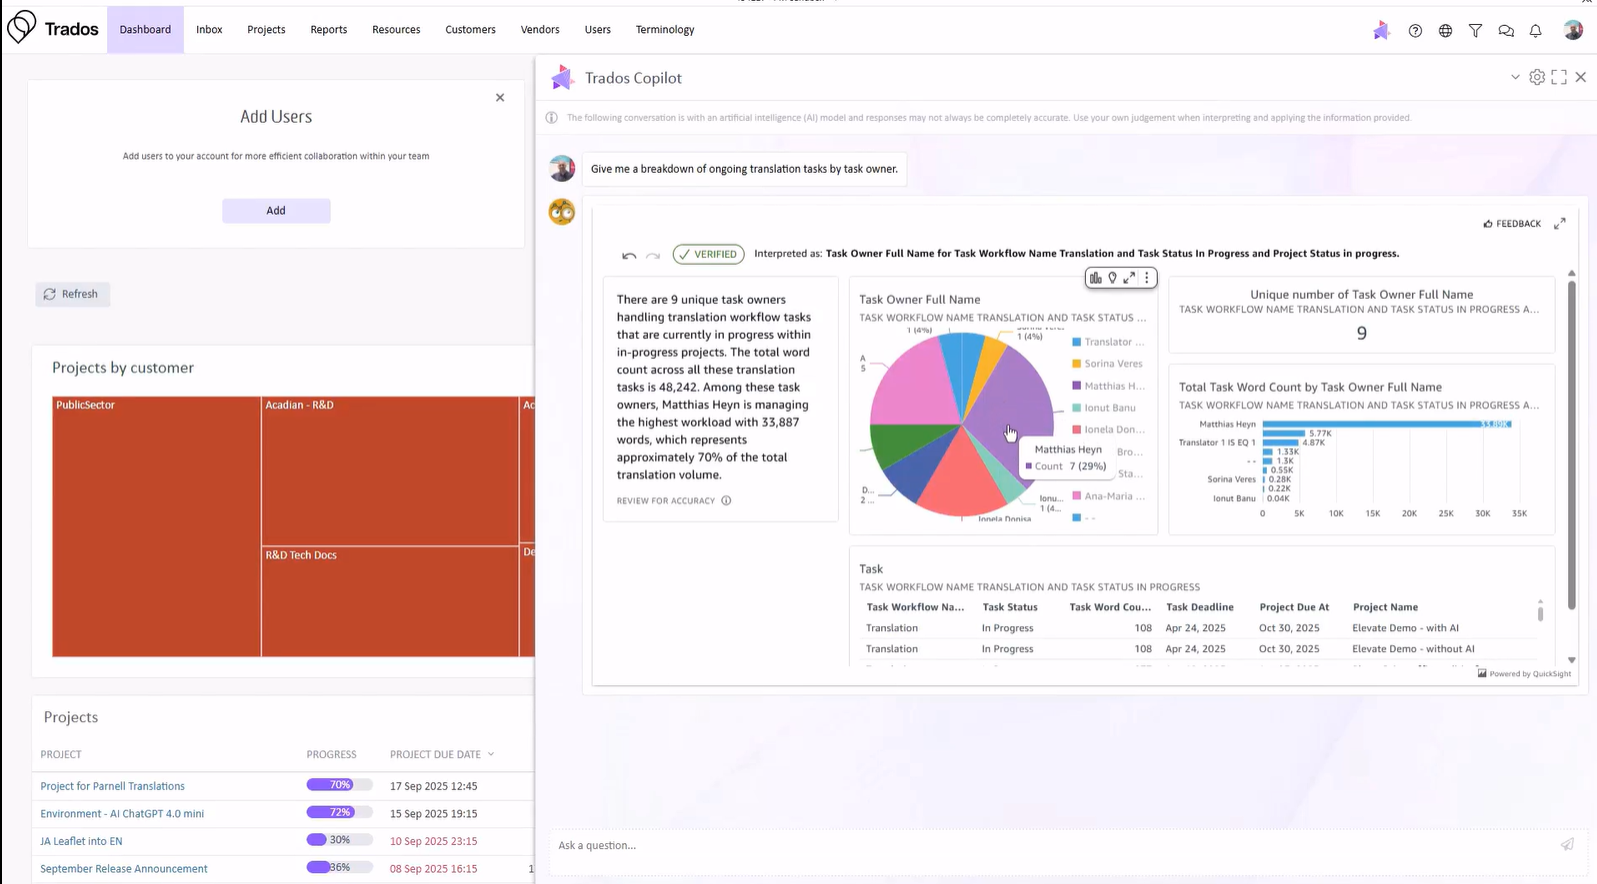Click the 72% progress bar
The width and height of the screenshot is (1597, 884).
point(339,812)
